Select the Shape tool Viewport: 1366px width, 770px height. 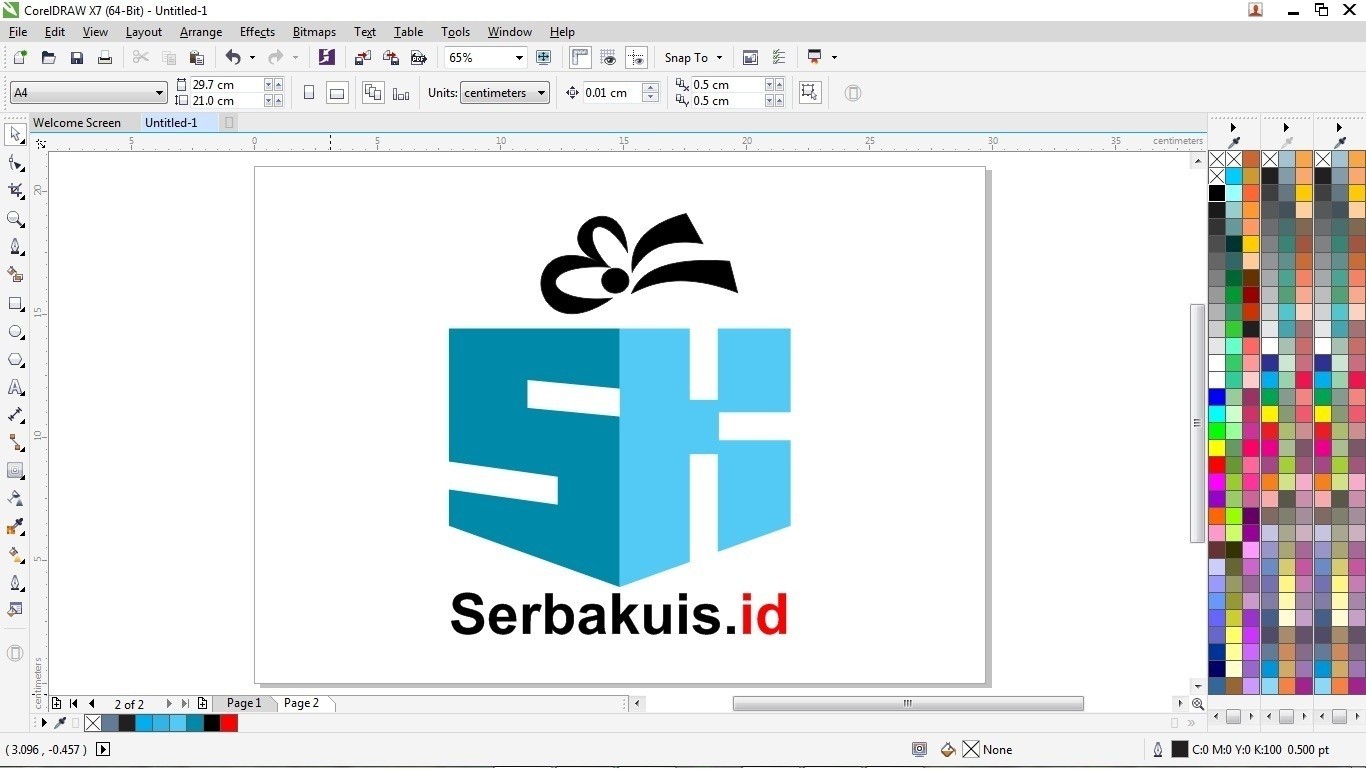pyautogui.click(x=15, y=163)
